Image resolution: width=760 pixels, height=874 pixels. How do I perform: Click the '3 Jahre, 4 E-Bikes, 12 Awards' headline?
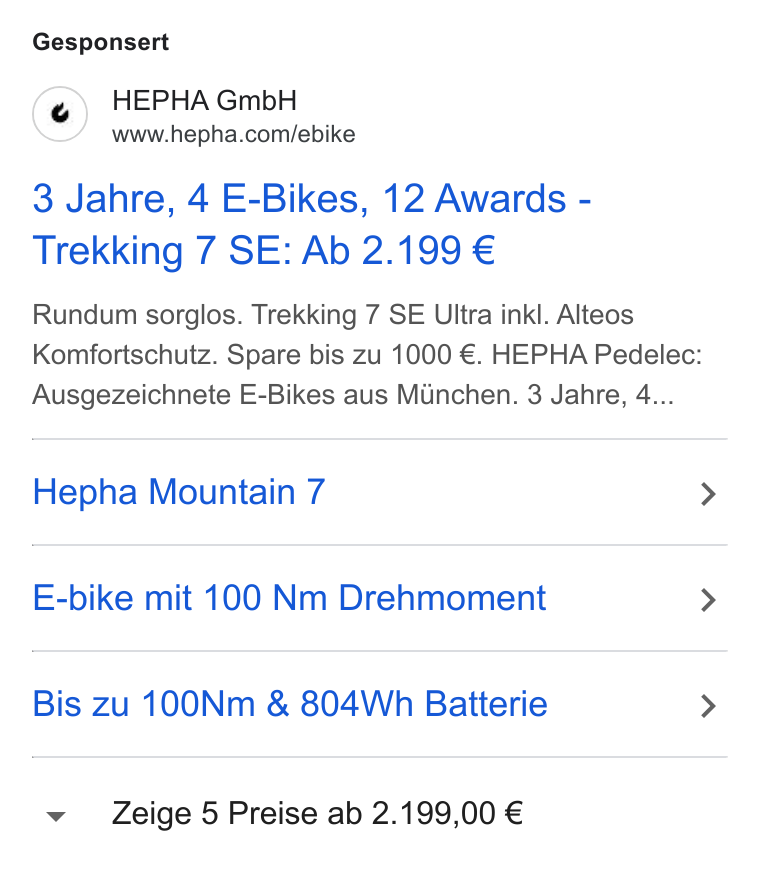(299, 199)
